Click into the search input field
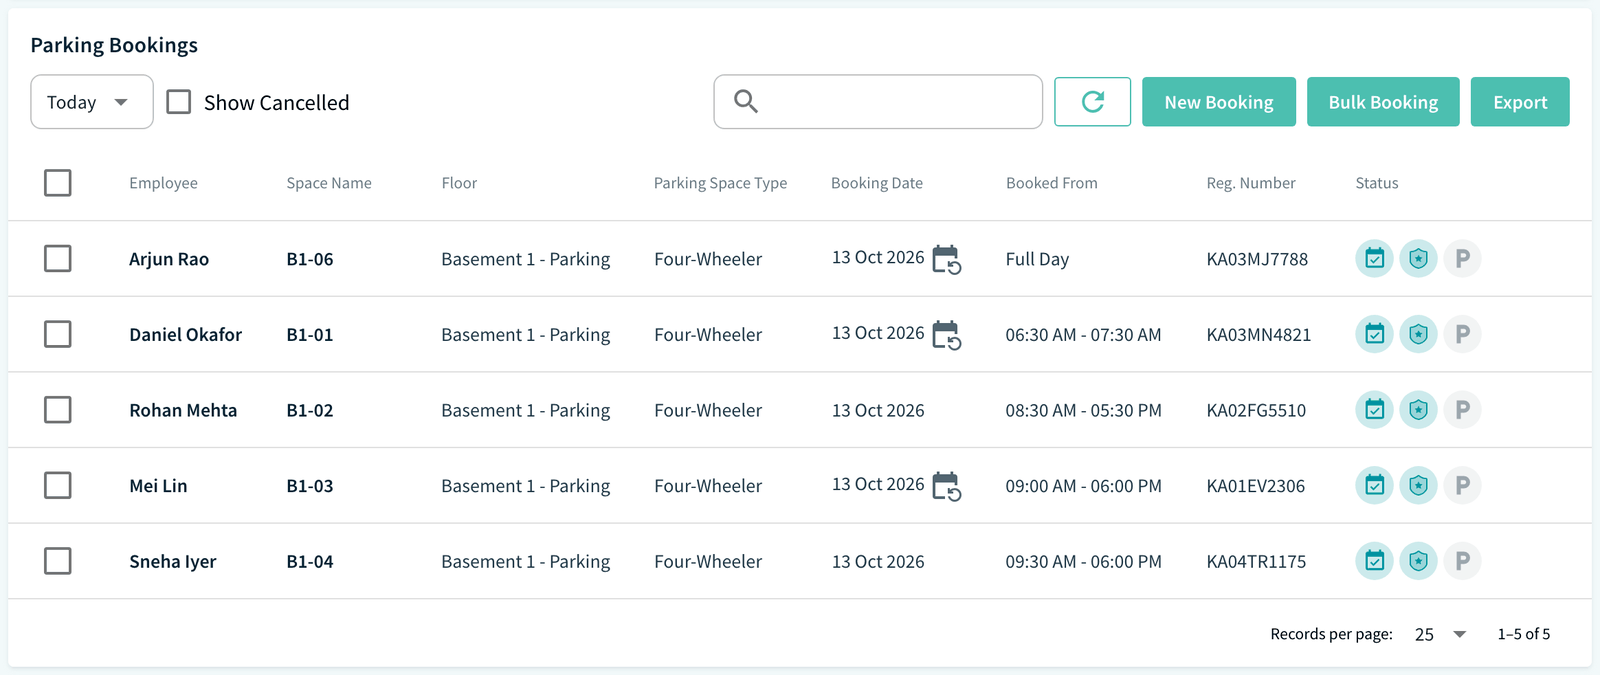Image resolution: width=1600 pixels, height=675 pixels. coord(878,102)
